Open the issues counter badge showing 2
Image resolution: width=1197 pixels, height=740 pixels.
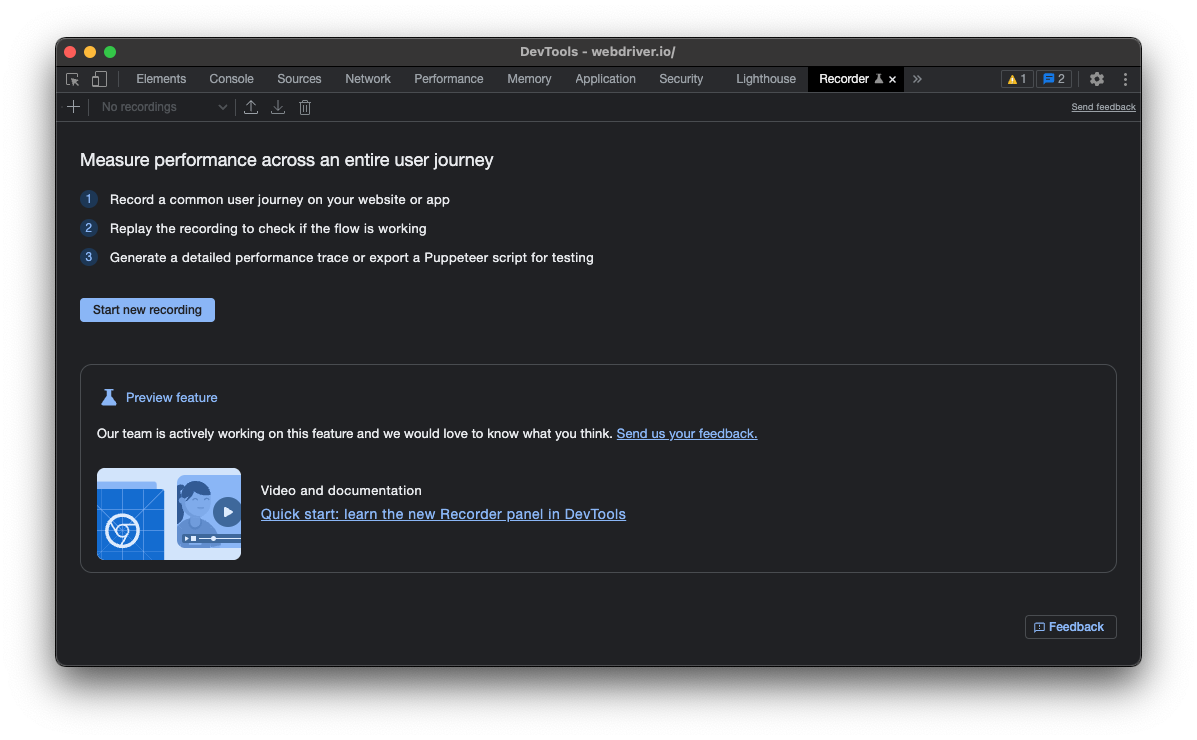tap(1053, 79)
